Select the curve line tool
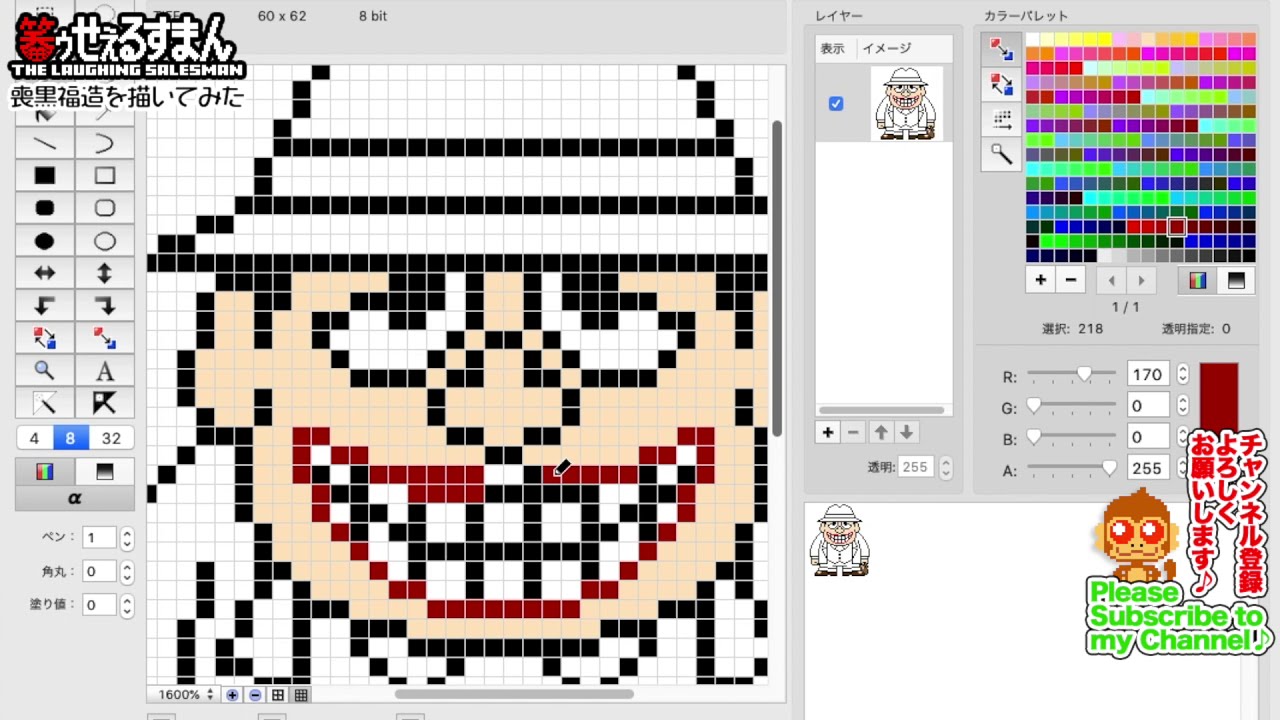1280x720 pixels. [x=105, y=144]
